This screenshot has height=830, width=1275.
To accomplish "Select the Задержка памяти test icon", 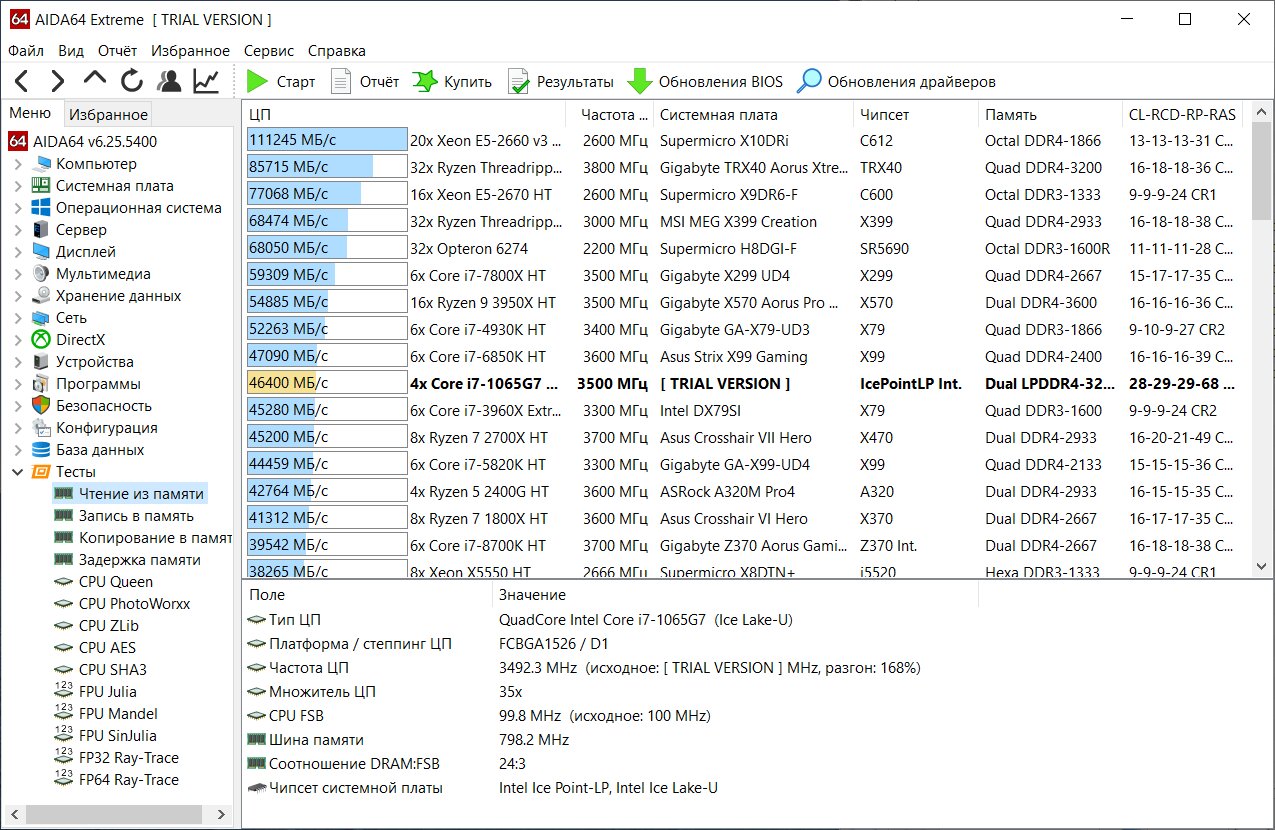I will [64, 560].
